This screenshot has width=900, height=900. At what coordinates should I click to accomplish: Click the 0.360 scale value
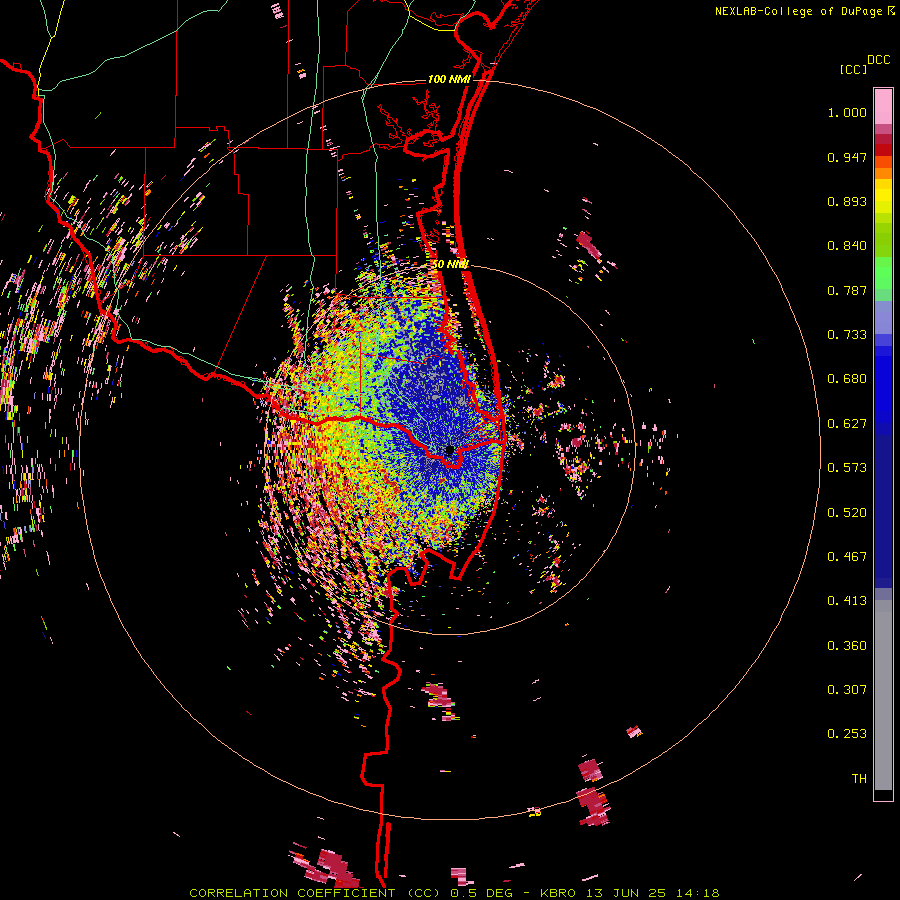coord(847,646)
